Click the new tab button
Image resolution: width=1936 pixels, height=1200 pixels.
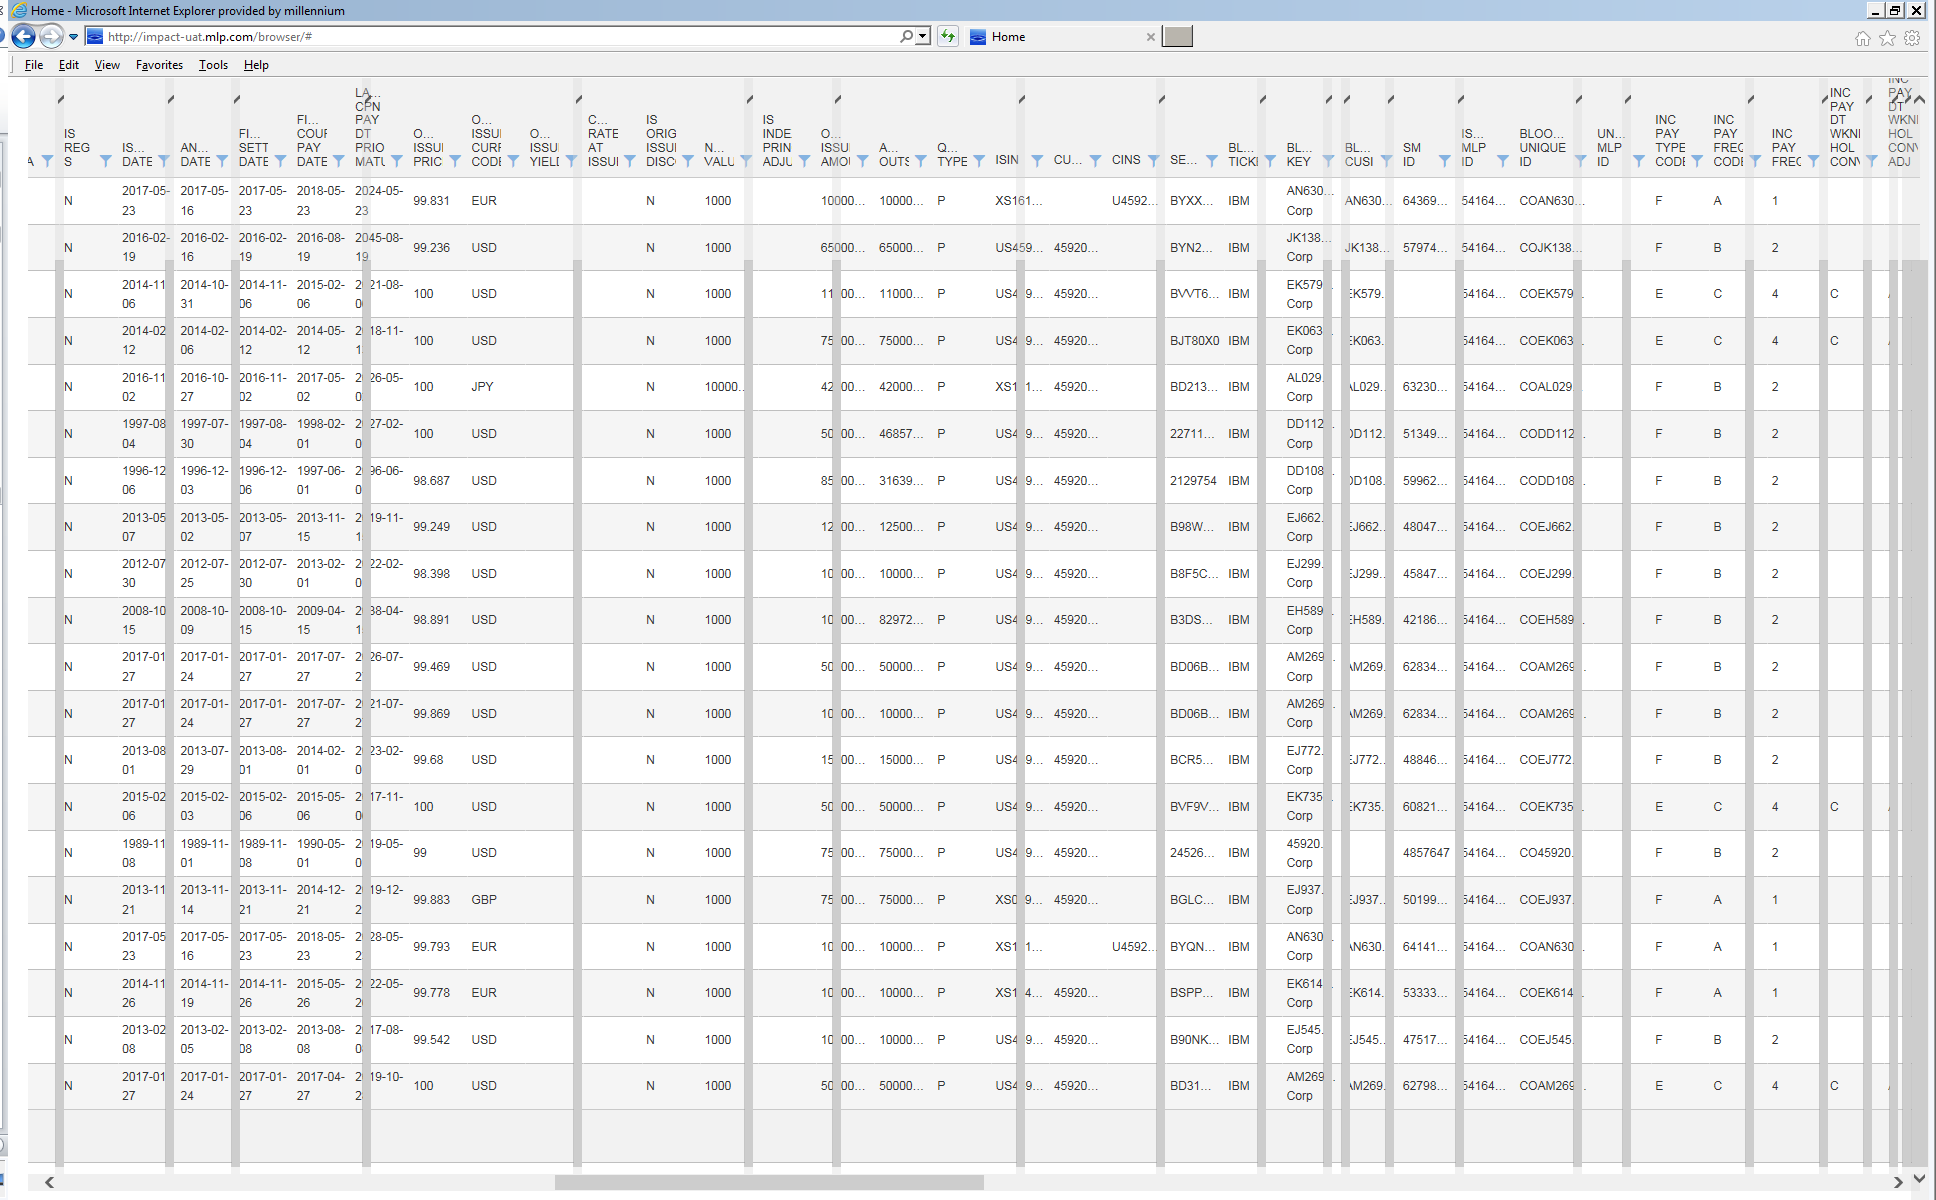[x=1178, y=37]
